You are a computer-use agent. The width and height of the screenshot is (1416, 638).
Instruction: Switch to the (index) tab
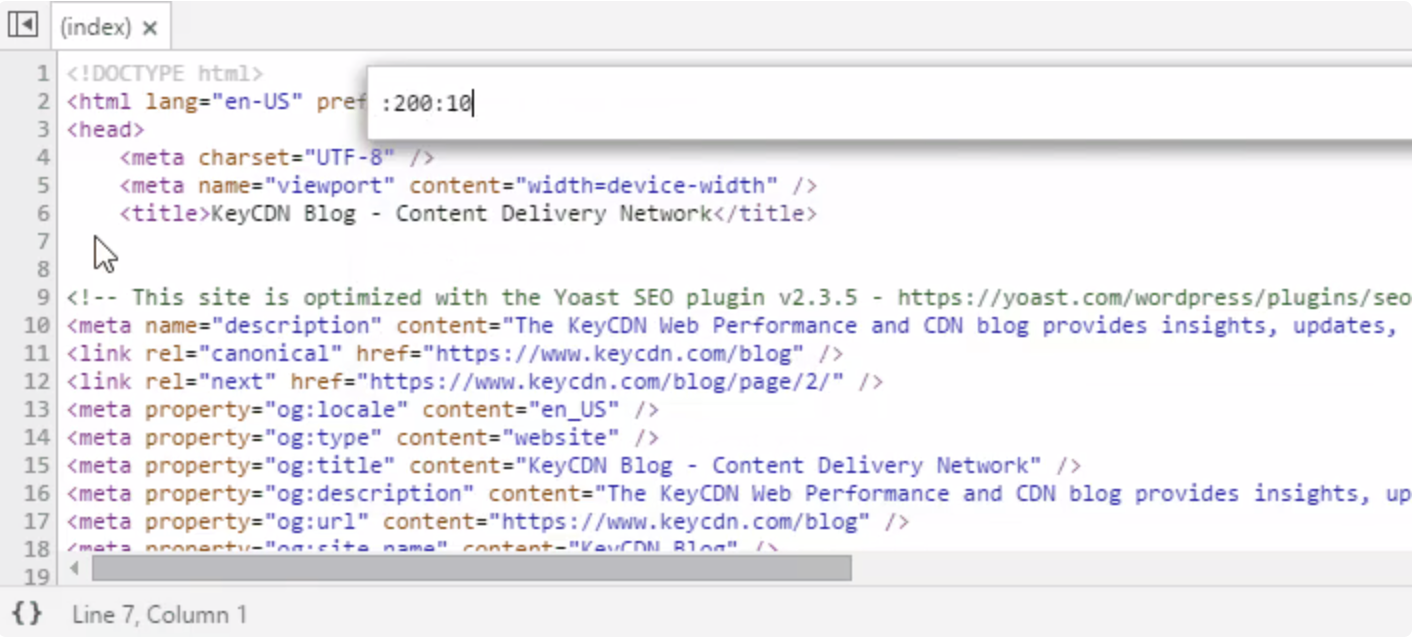[x=95, y=28]
